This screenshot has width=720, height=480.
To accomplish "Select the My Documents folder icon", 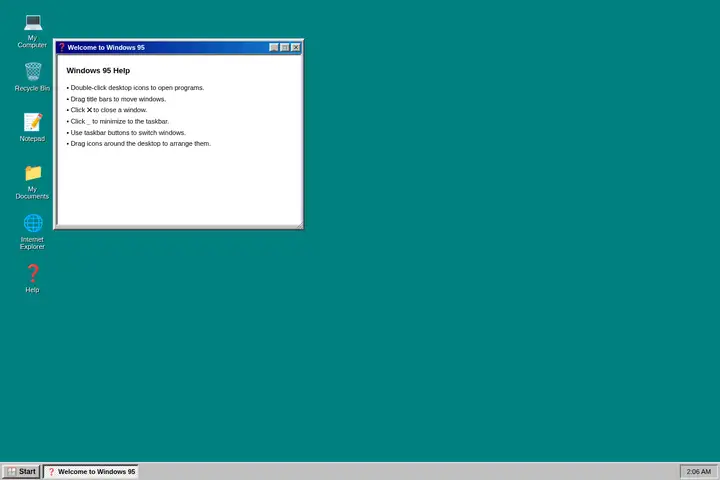I will [32, 182].
